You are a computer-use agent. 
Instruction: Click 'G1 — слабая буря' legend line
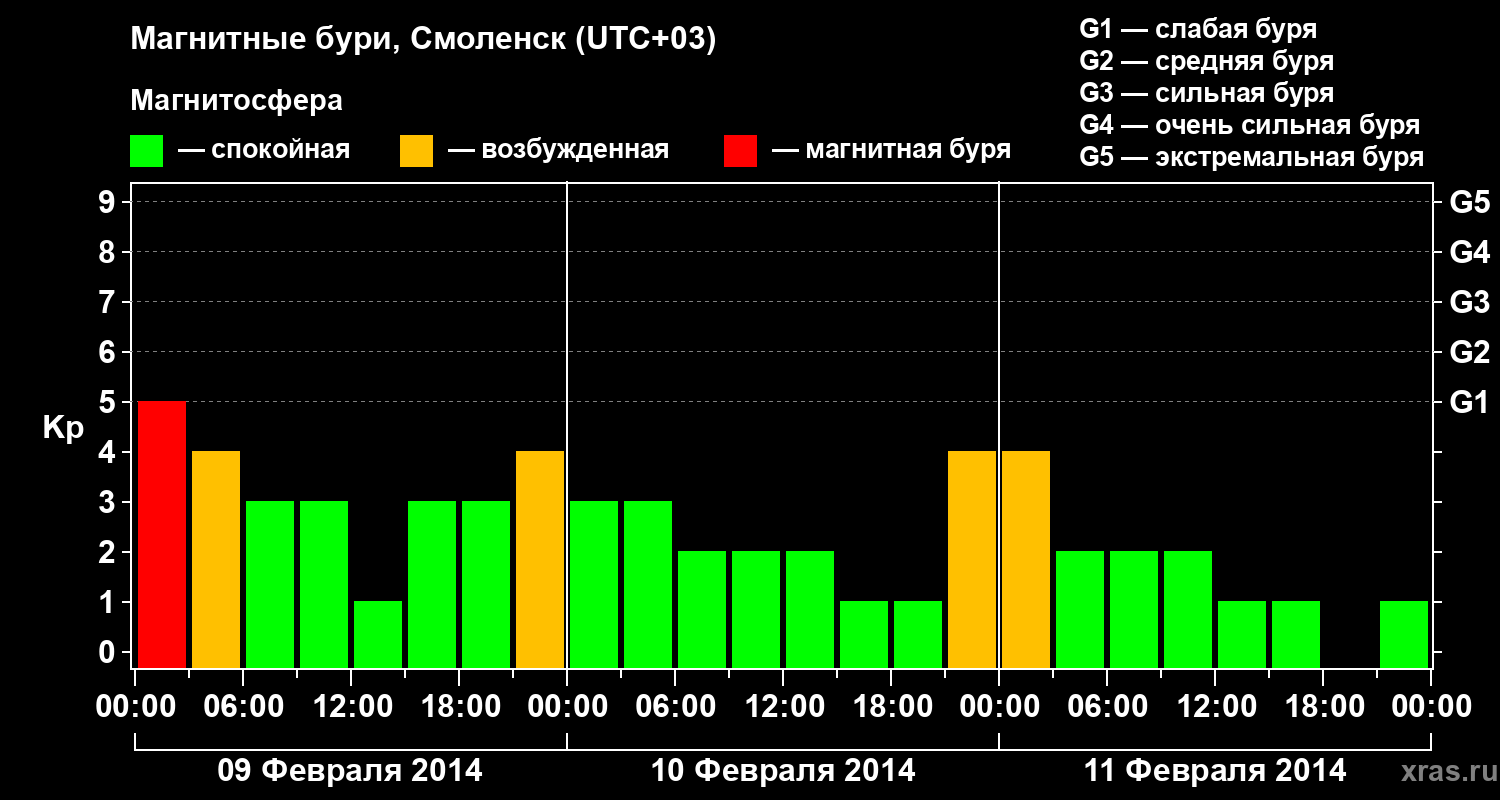[1198, 29]
